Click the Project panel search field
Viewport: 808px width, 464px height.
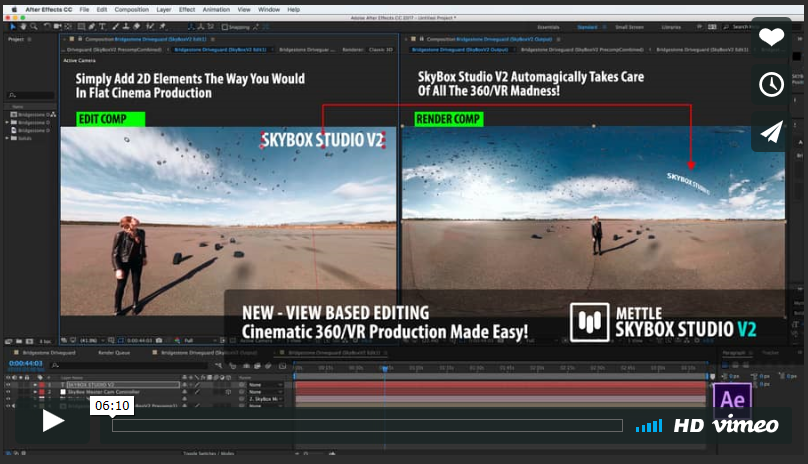31,95
